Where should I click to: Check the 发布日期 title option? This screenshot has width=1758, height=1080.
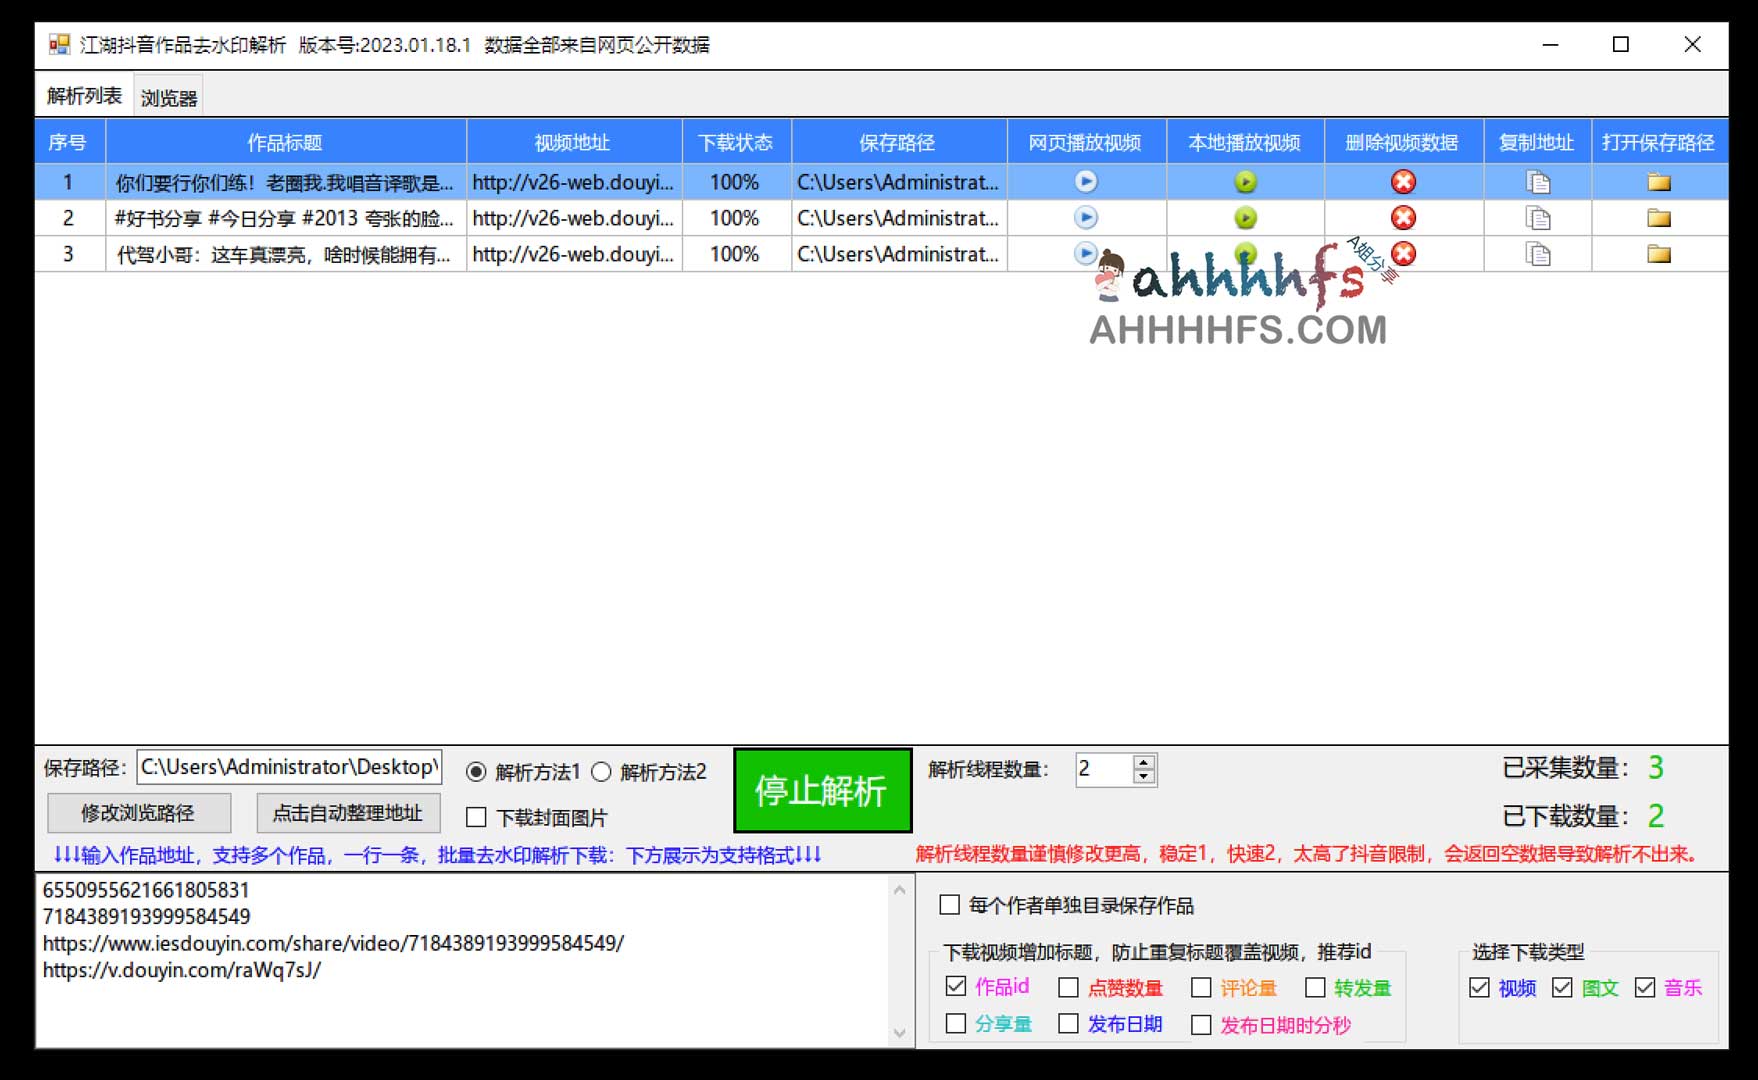pyautogui.click(x=1069, y=1024)
